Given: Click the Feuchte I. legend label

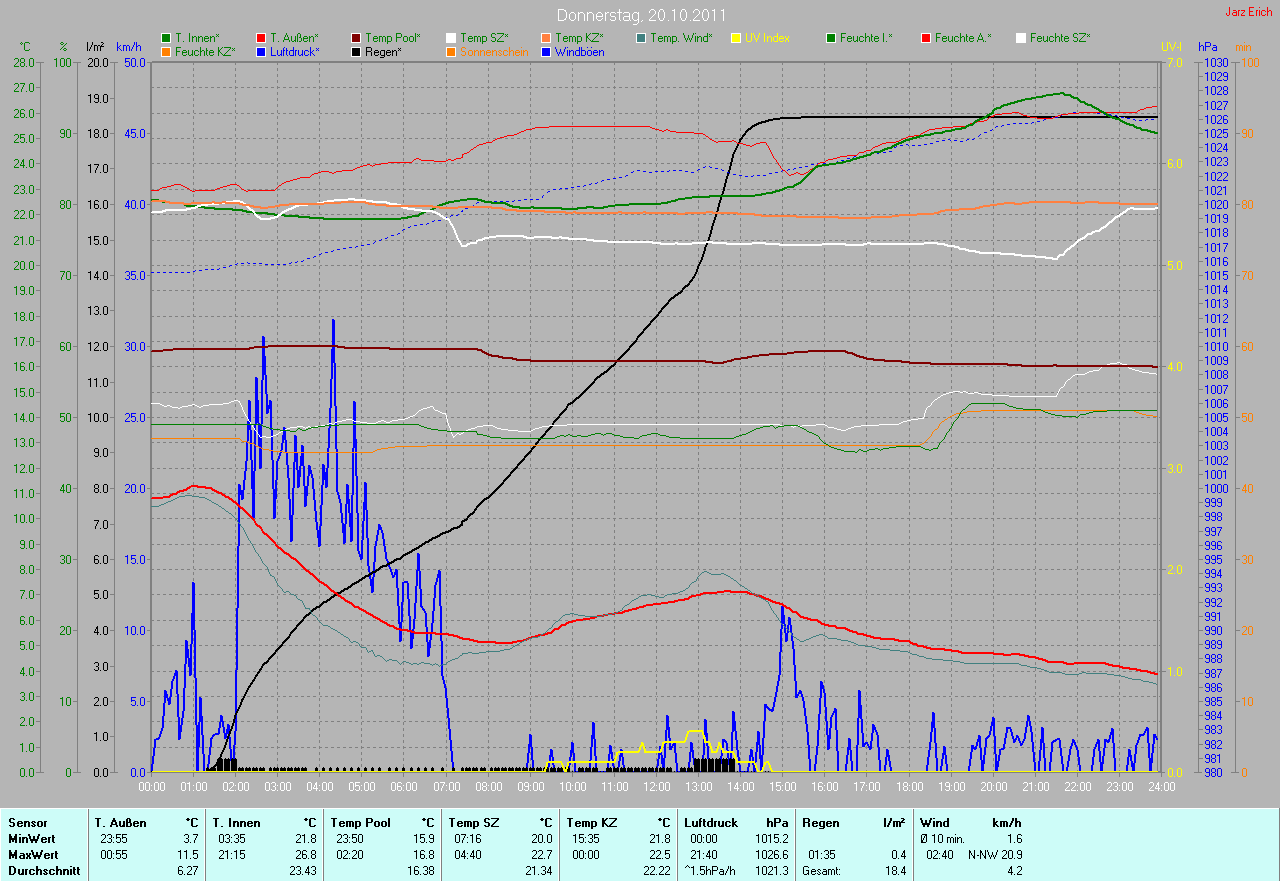Looking at the screenshot, I should (866, 38).
